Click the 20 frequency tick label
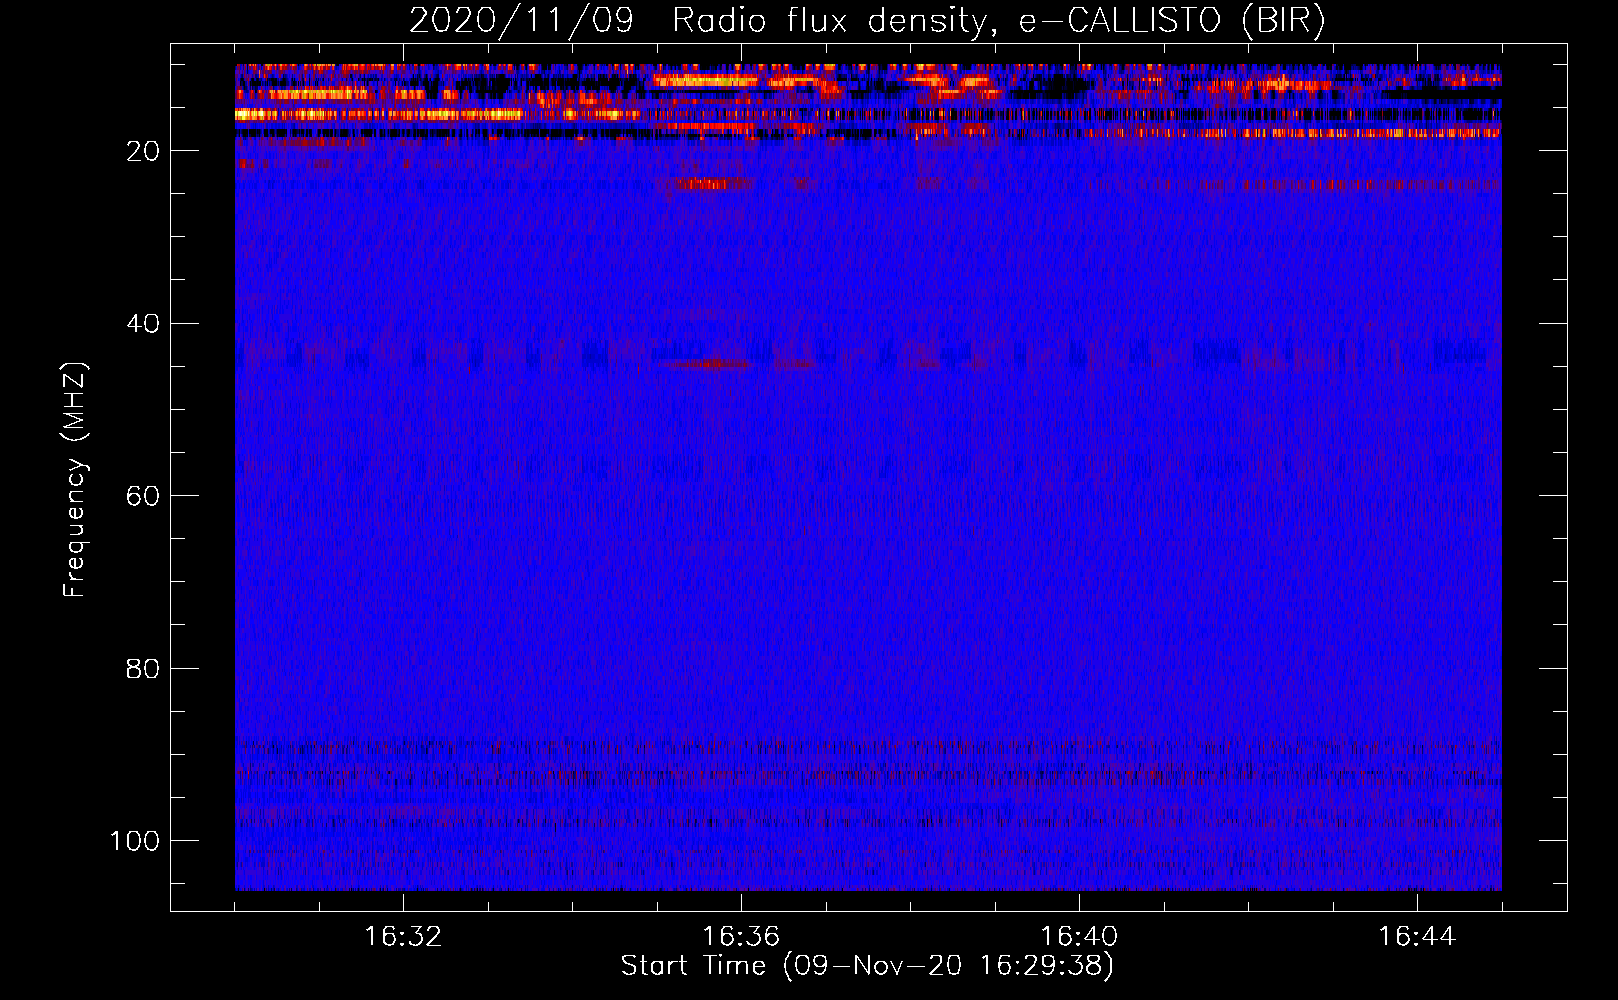Screen dimensions: 1618x1000 point(143,151)
